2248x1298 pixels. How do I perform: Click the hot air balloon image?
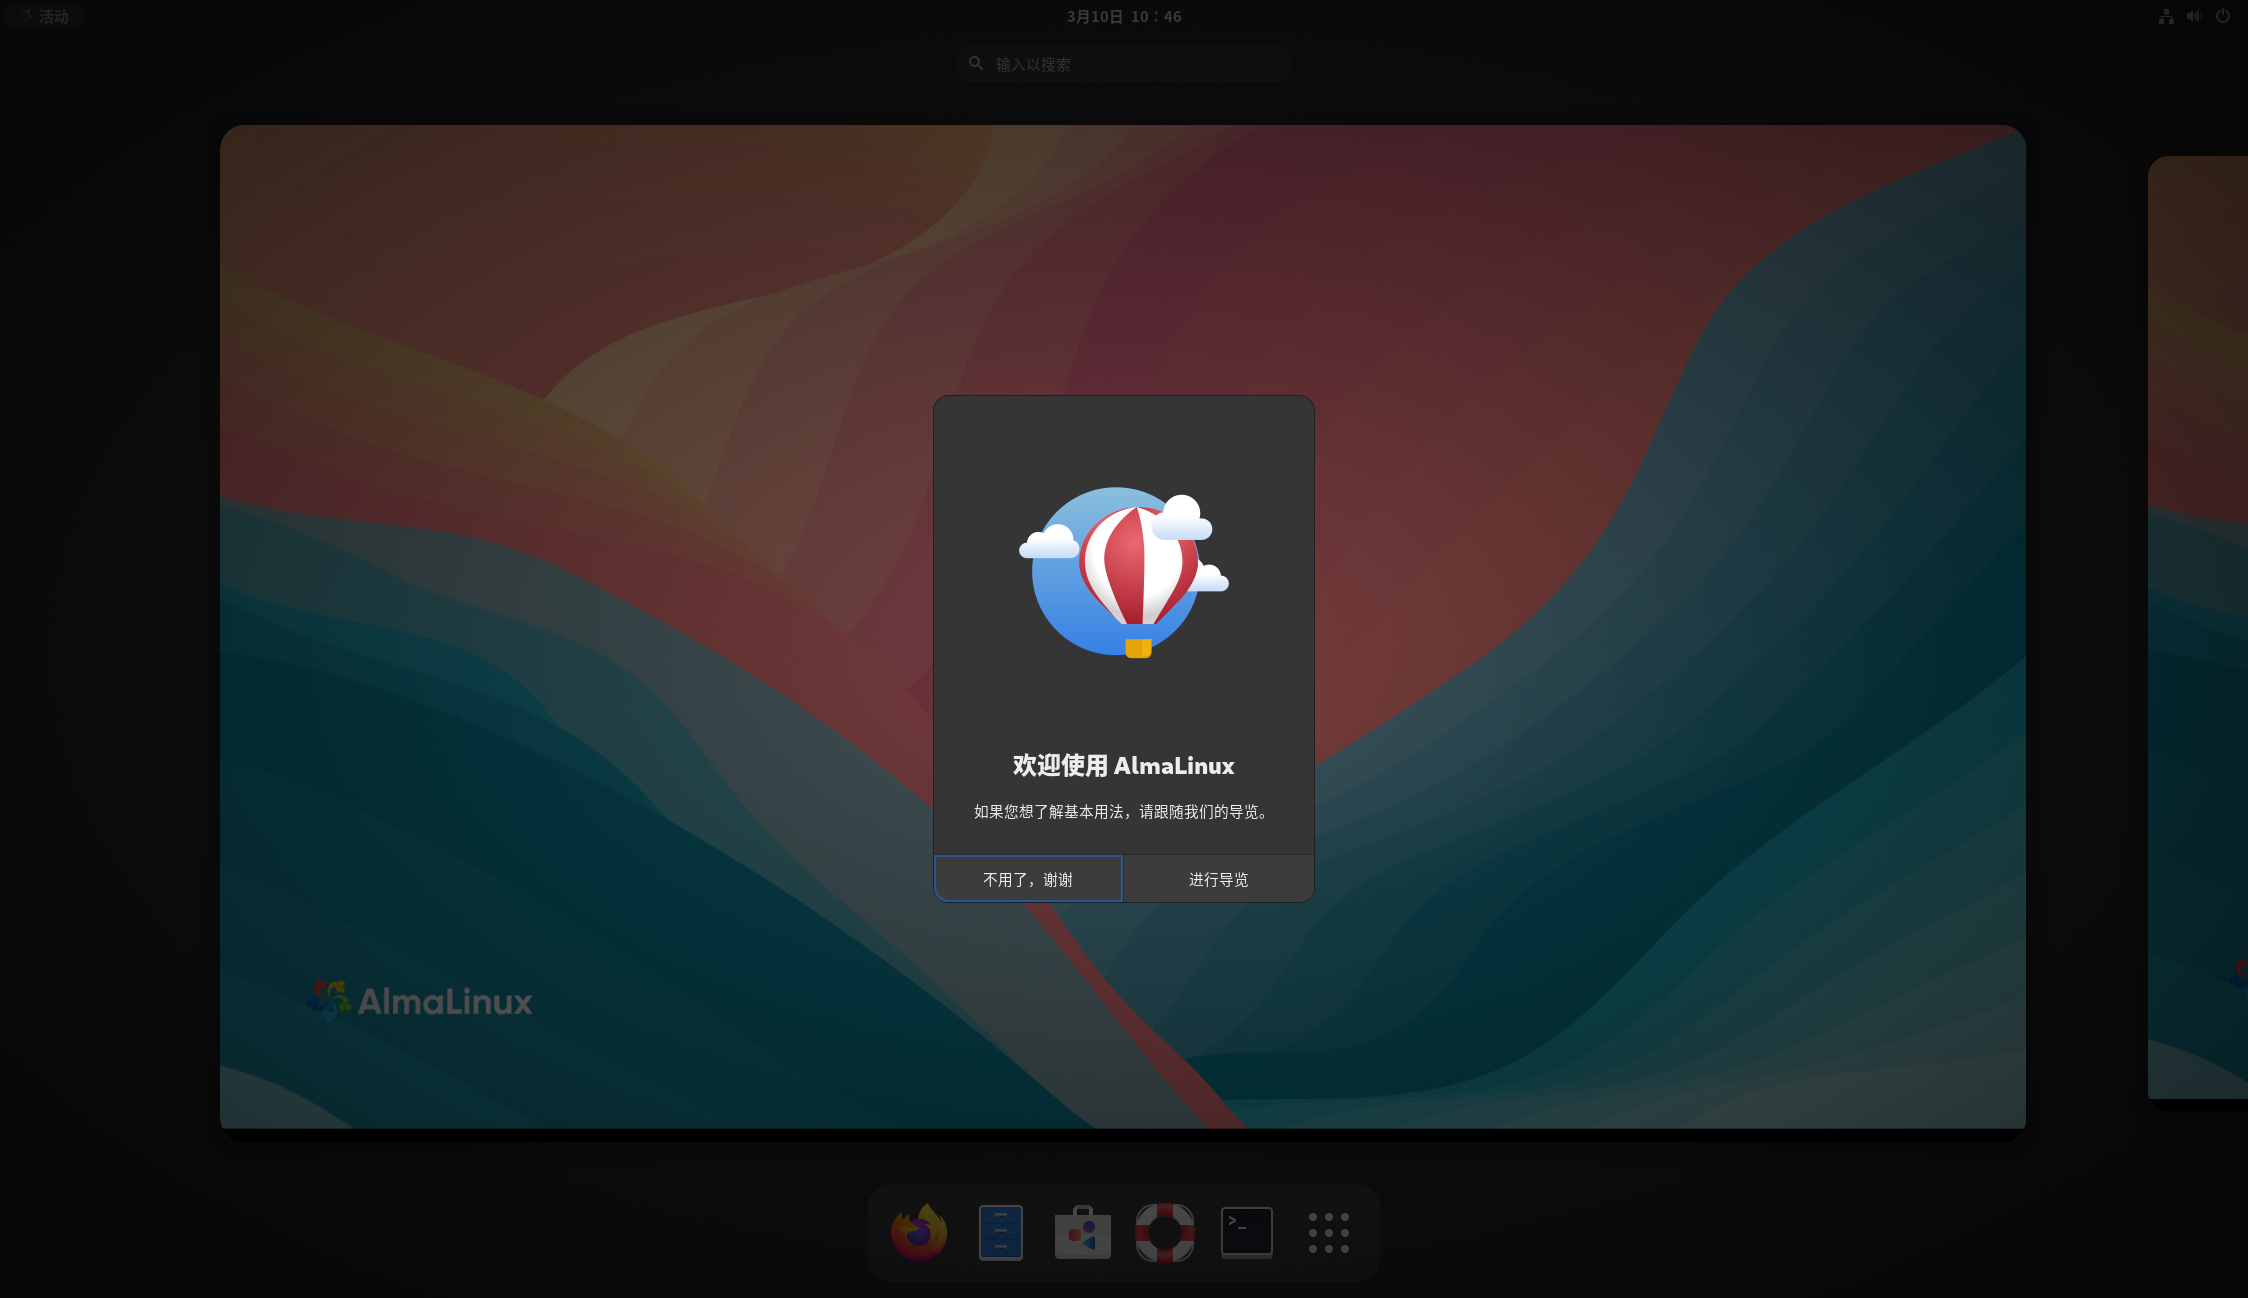(1124, 572)
